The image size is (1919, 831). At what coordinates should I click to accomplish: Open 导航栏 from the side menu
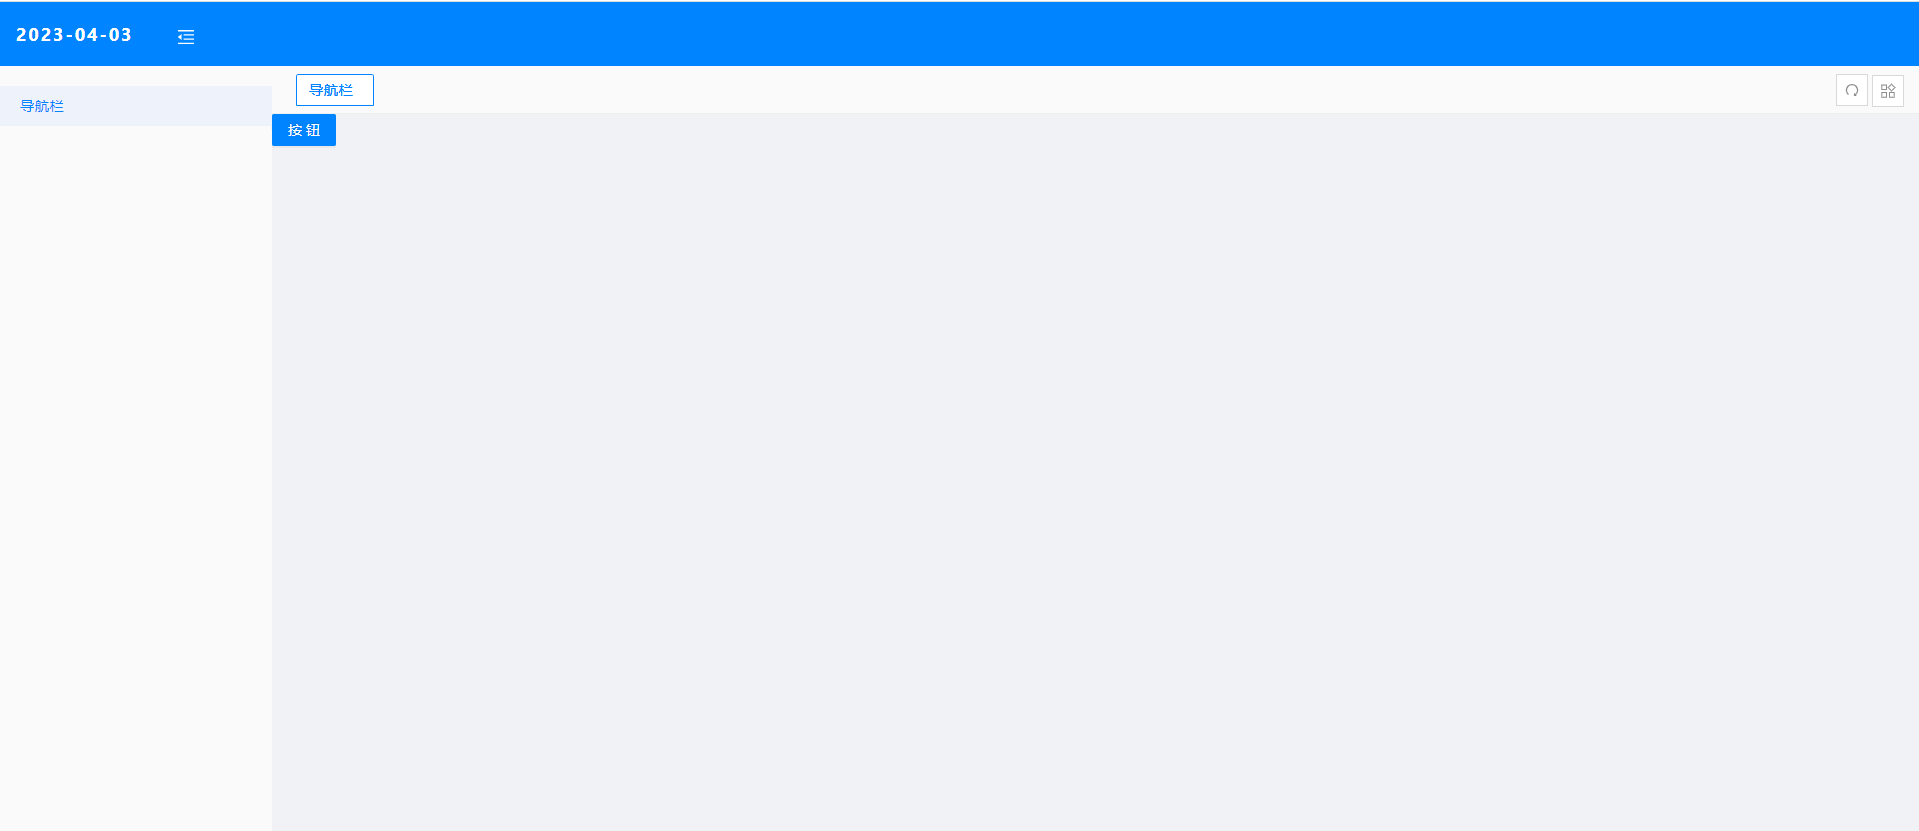pyautogui.click(x=136, y=106)
